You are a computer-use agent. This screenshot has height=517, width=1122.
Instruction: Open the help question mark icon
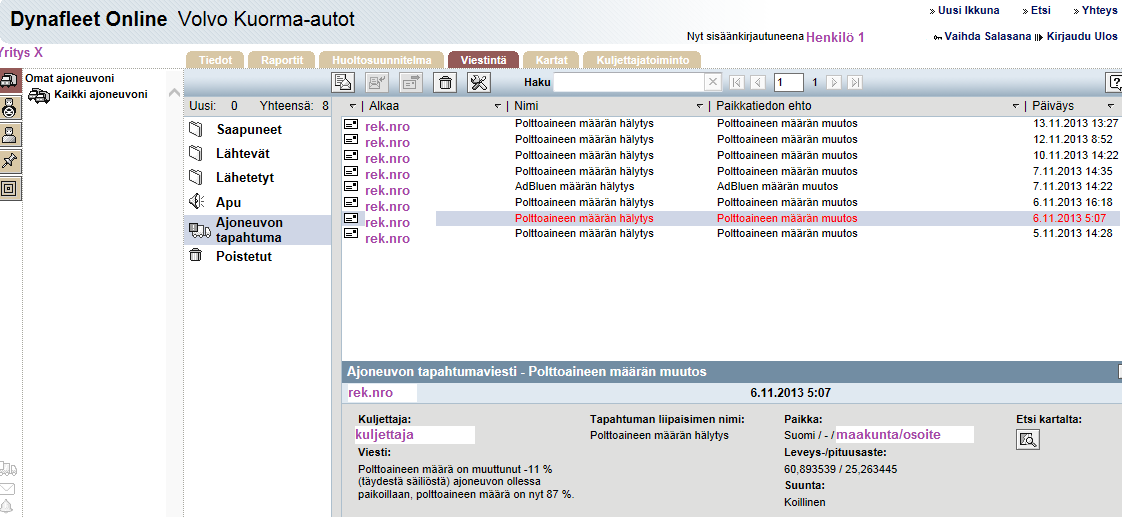(1114, 82)
